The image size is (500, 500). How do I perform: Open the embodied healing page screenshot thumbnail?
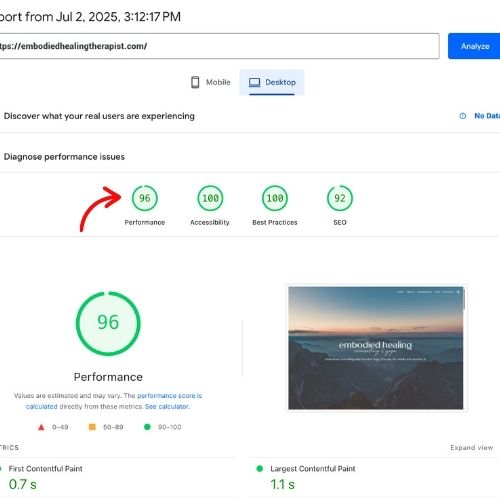tap(376, 348)
